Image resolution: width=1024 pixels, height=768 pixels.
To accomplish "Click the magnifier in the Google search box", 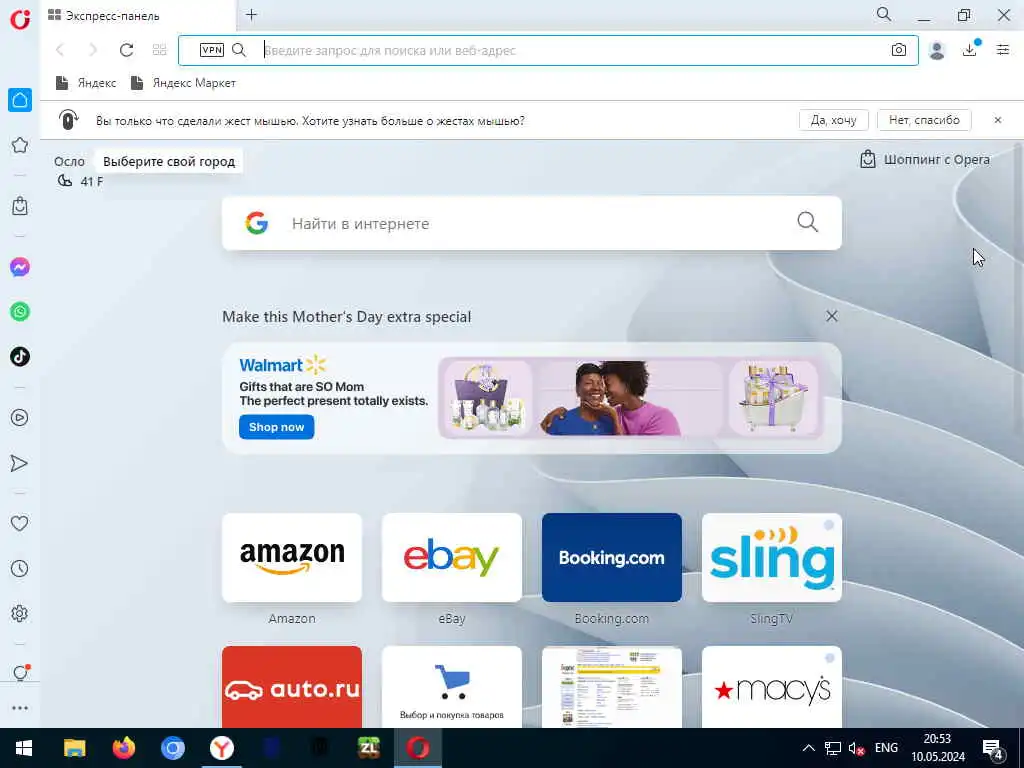I will (808, 222).
